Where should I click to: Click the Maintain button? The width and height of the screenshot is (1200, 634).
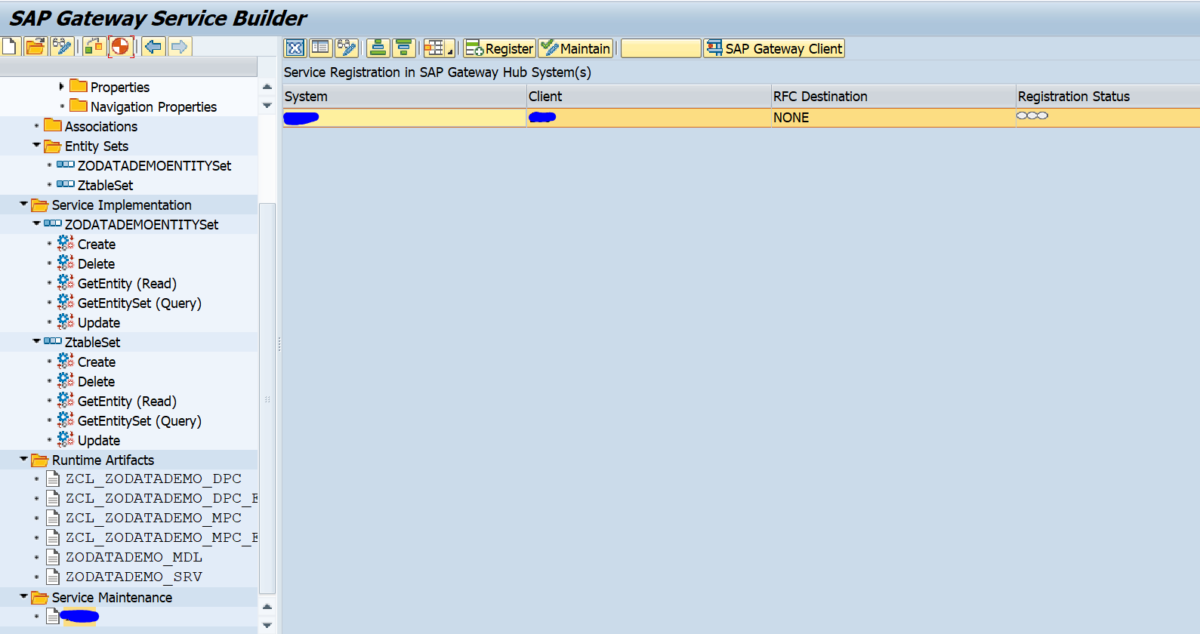point(576,47)
